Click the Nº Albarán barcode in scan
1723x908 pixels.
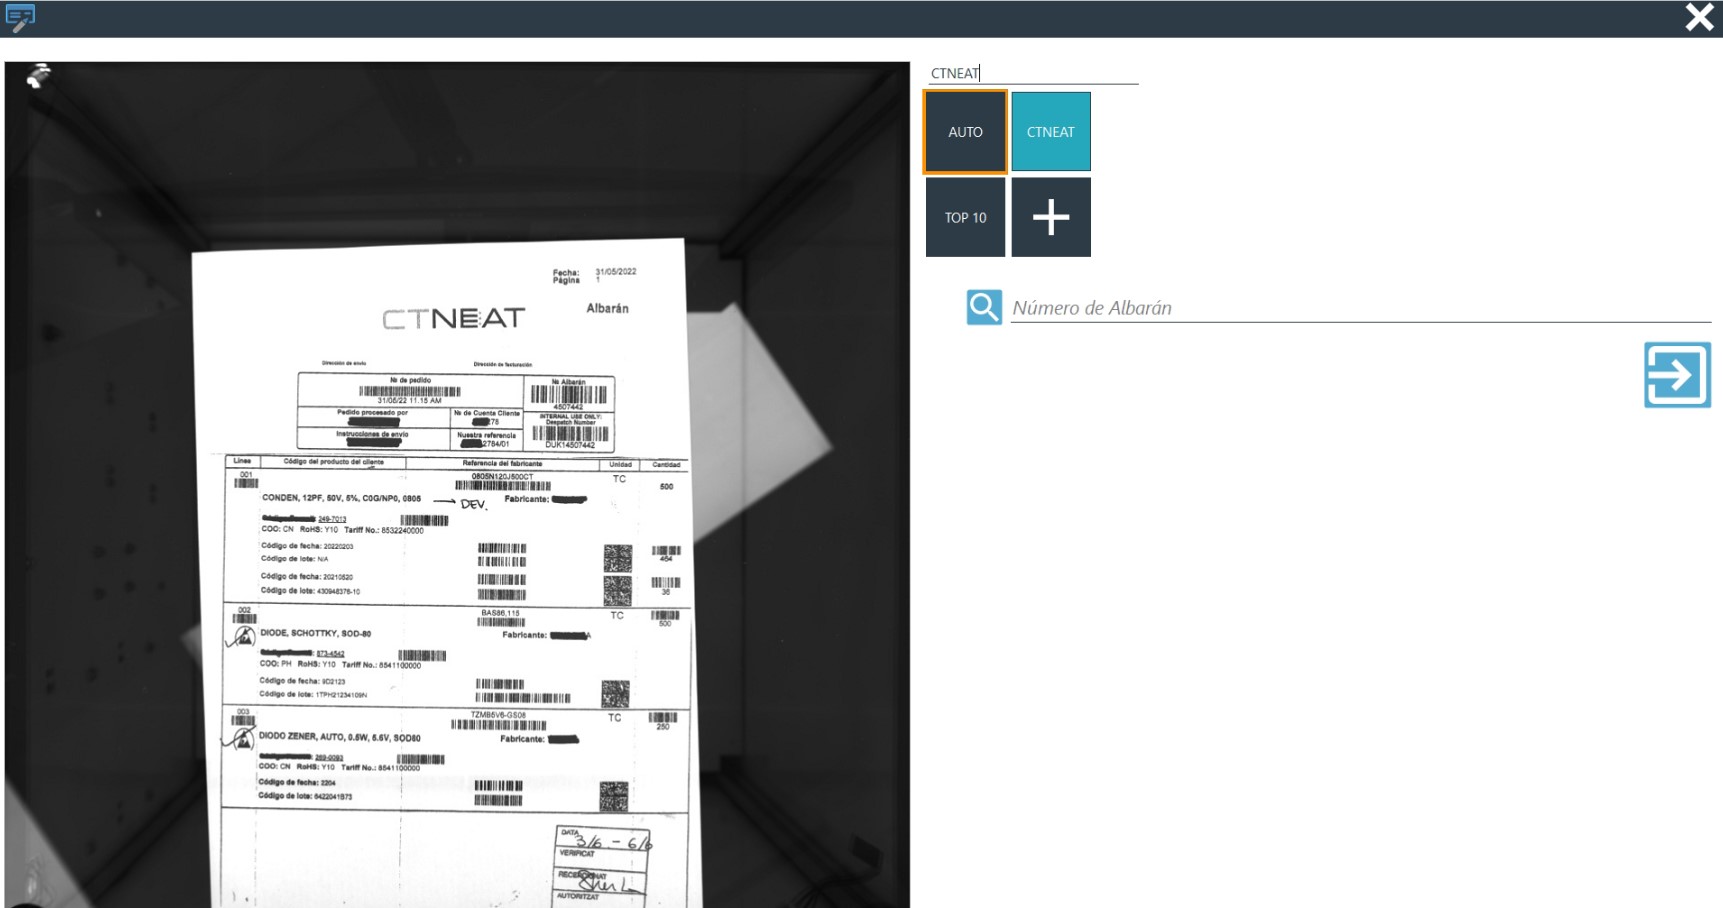568,394
